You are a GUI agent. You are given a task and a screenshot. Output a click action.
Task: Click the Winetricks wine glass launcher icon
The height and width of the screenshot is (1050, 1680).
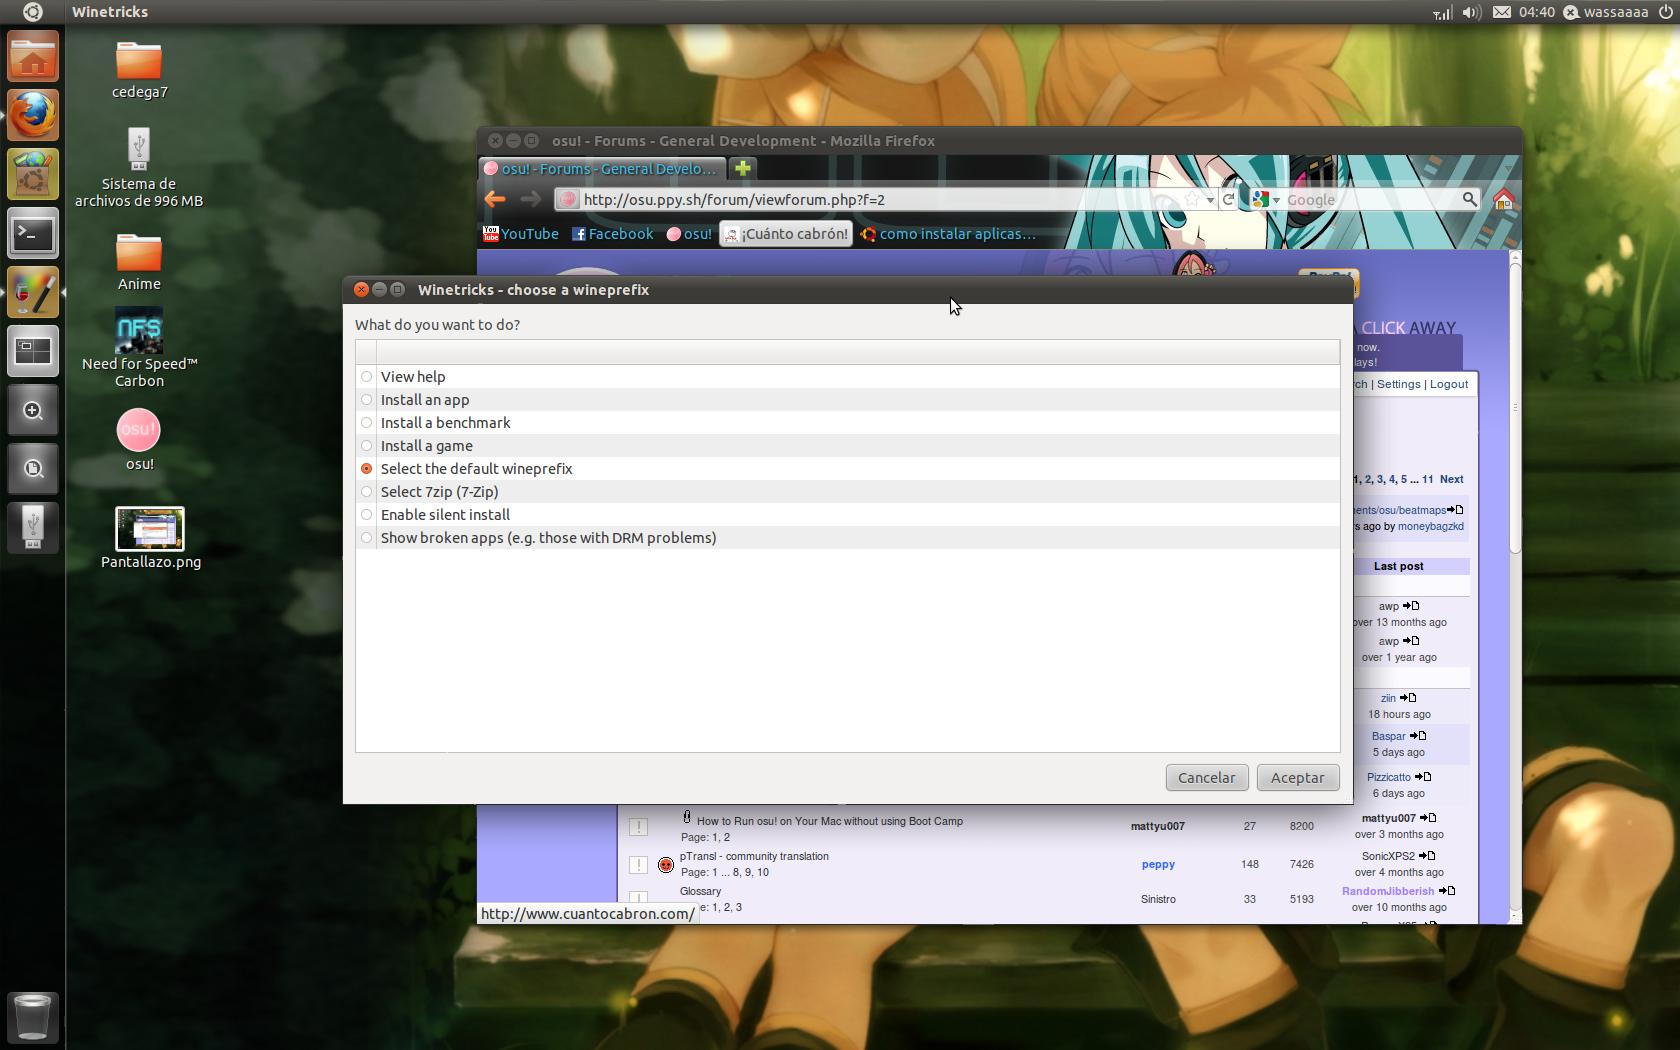pyautogui.click(x=33, y=293)
